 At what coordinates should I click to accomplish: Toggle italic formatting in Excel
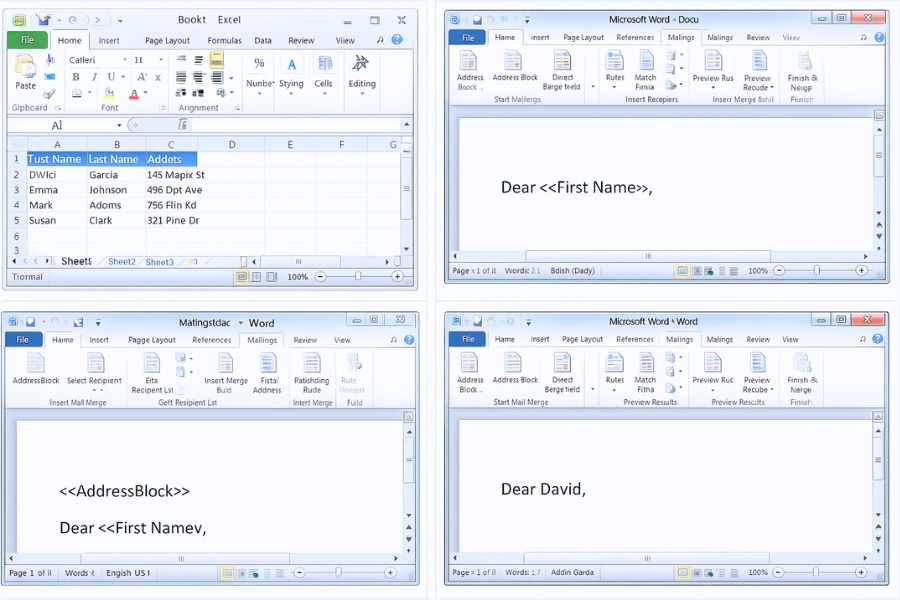(x=93, y=77)
